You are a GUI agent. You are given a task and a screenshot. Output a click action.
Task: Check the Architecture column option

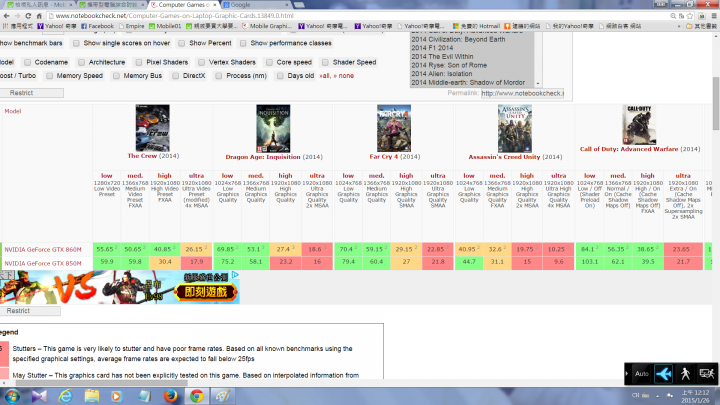pyautogui.click(x=81, y=62)
